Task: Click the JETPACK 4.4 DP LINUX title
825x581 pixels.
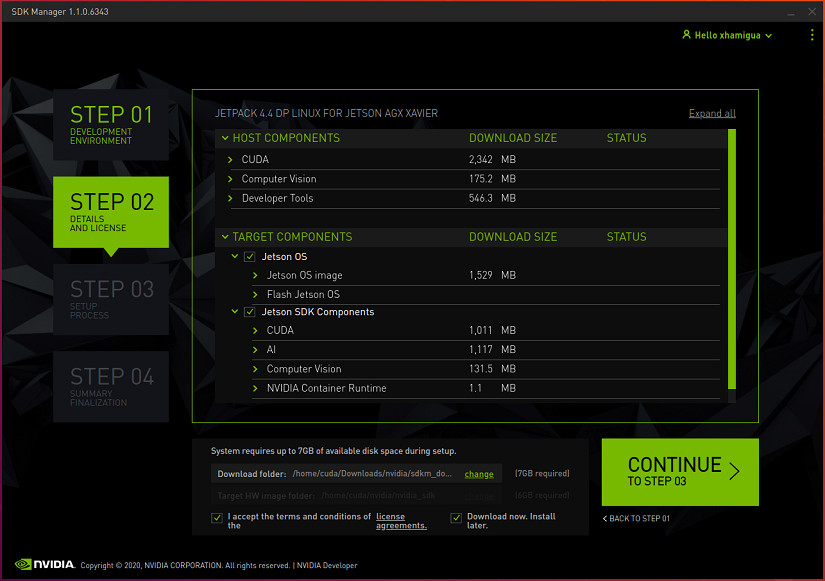Action: tap(326, 113)
